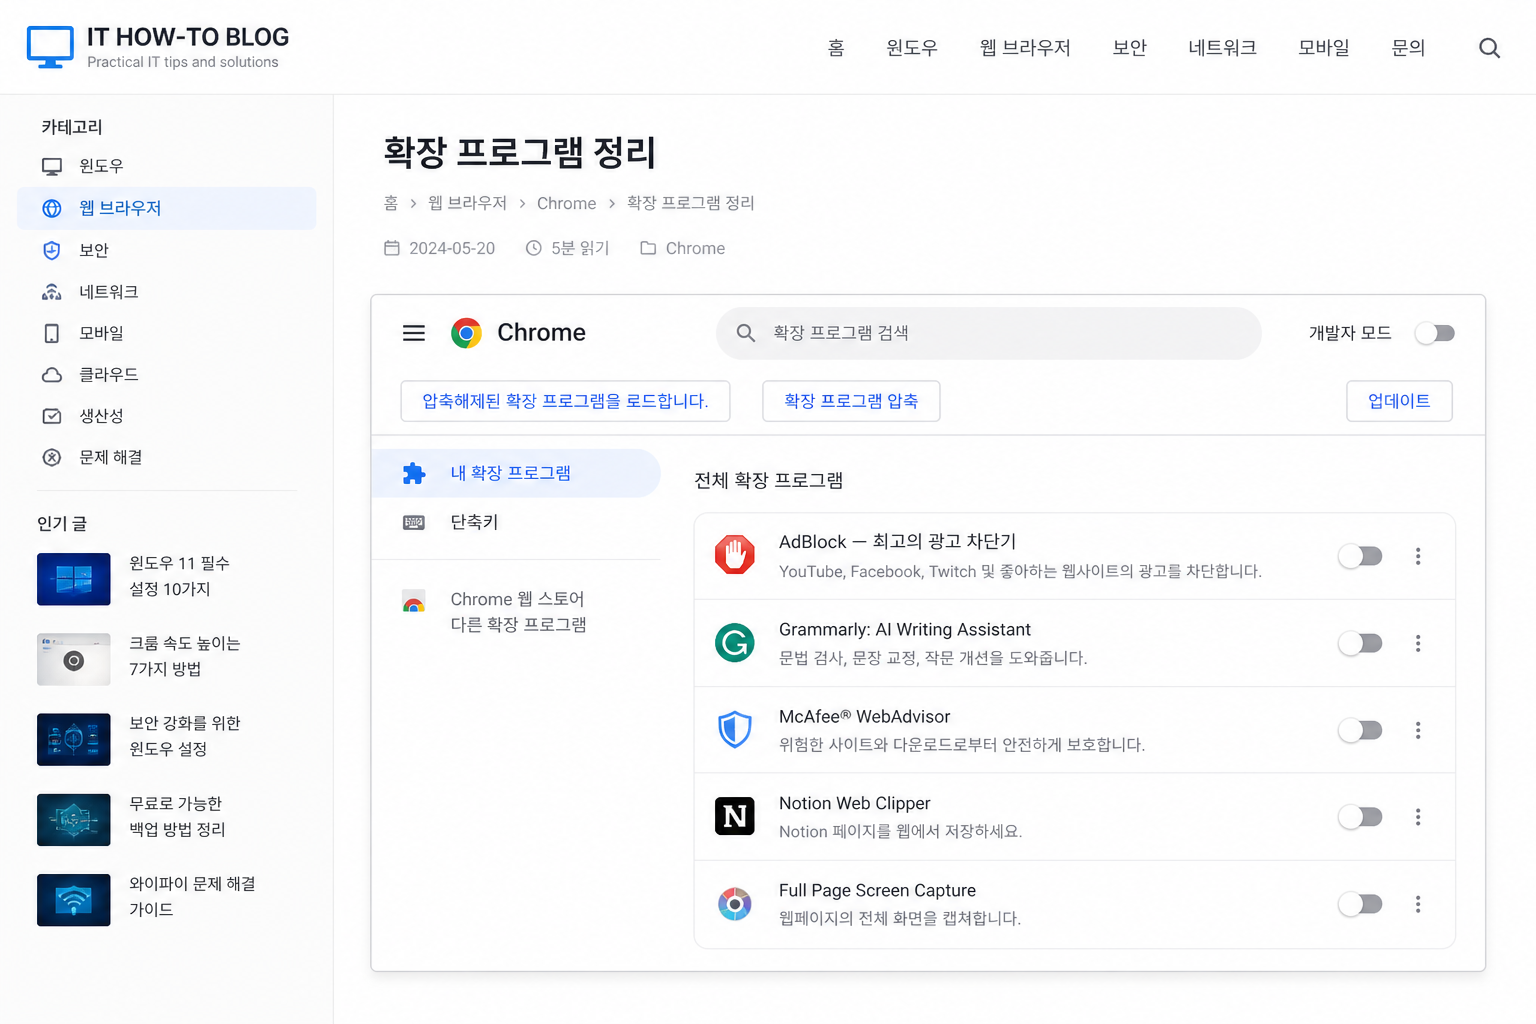Viewport: 1536px width, 1024px height.
Task: Select 내 확장 프로그램 in Chrome sidebar
Action: click(516, 473)
